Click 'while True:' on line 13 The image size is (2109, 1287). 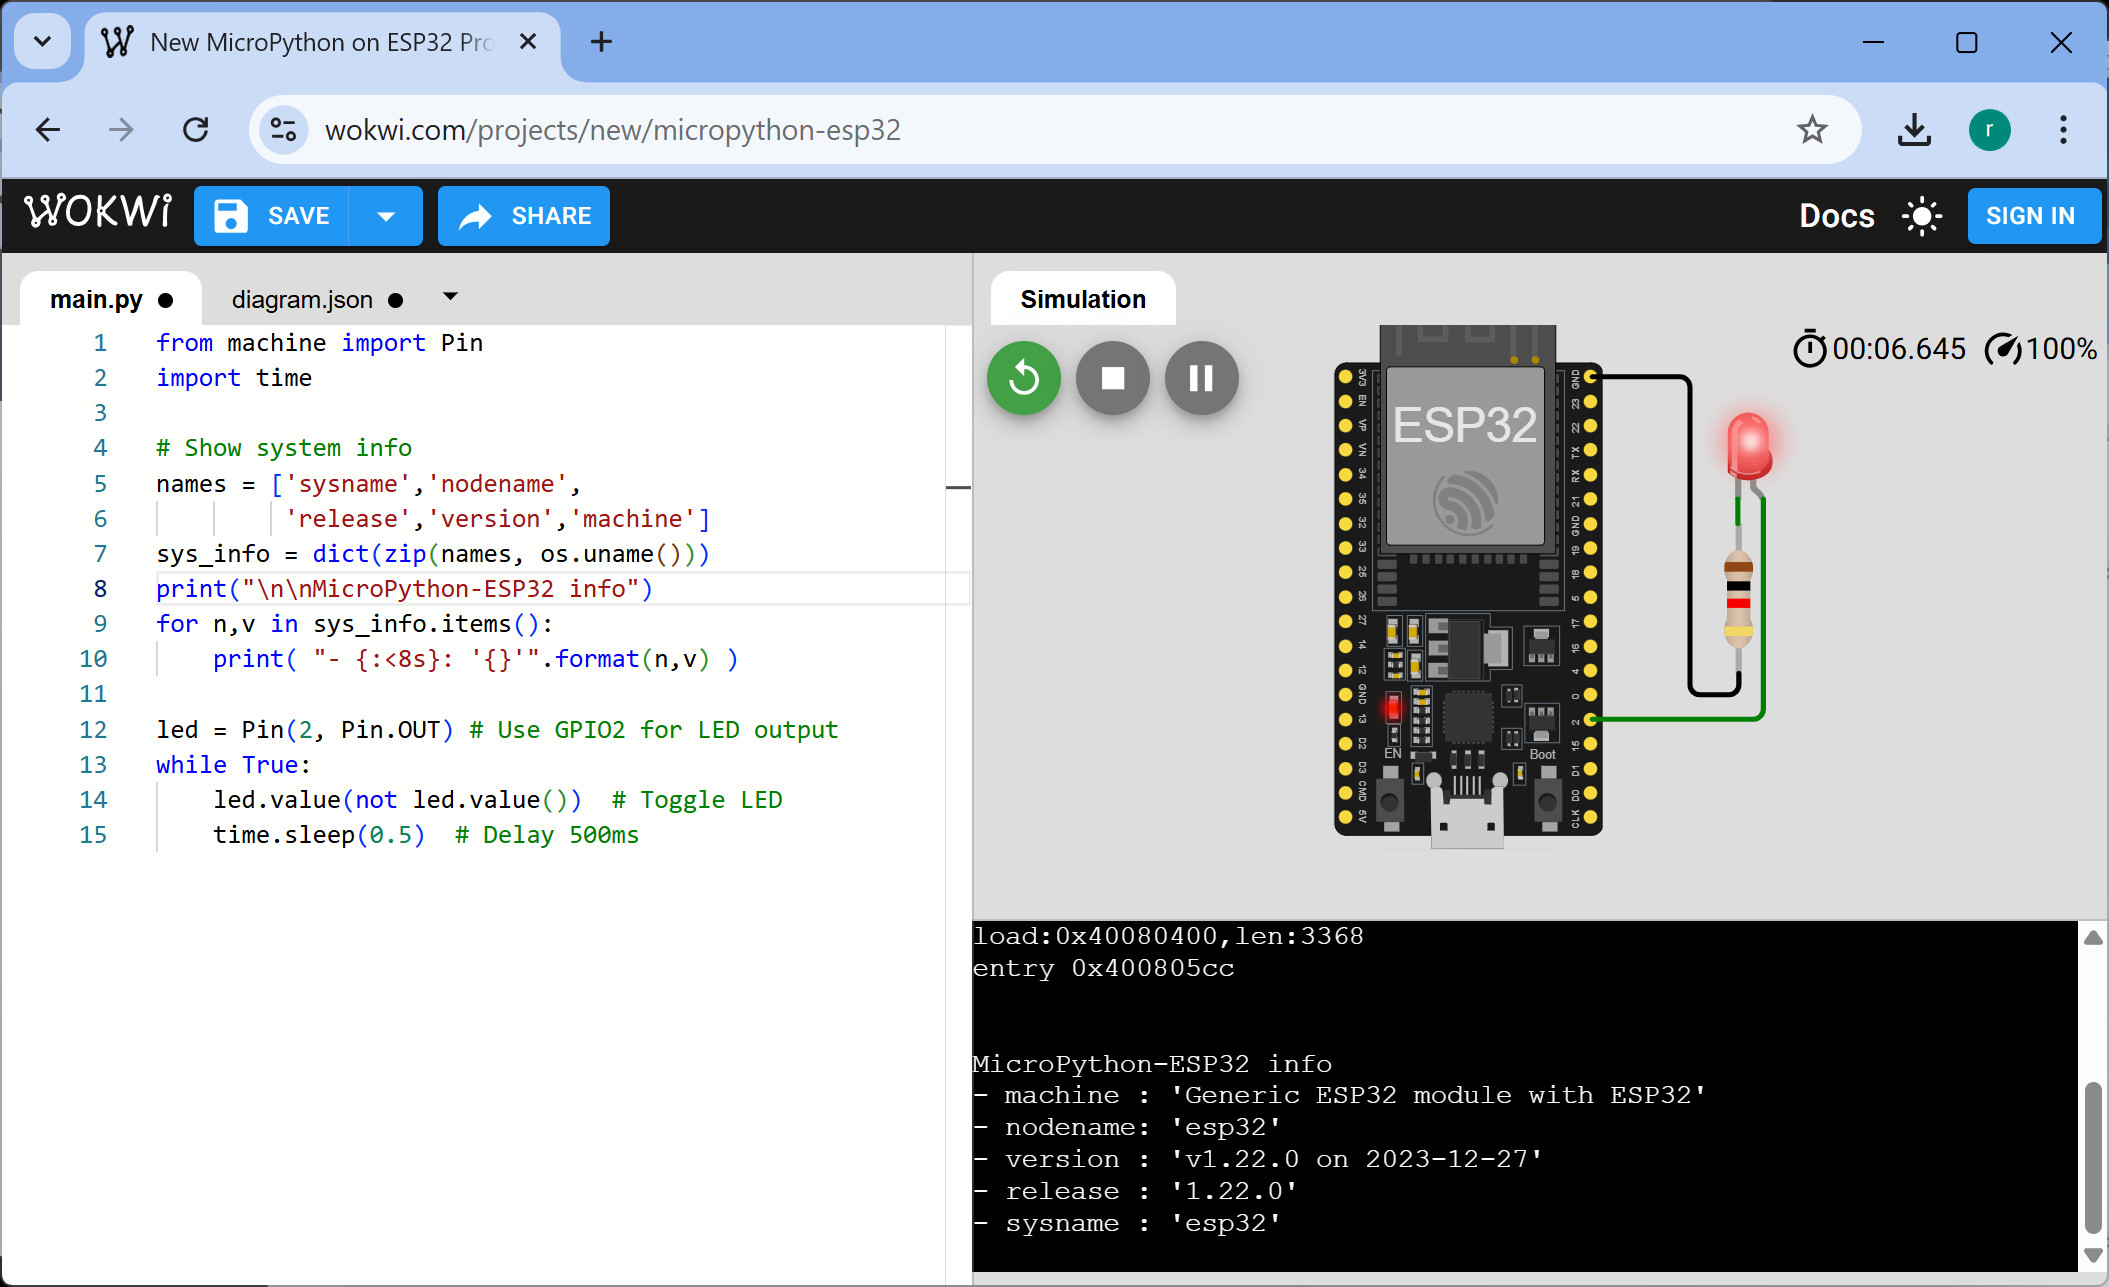click(233, 765)
